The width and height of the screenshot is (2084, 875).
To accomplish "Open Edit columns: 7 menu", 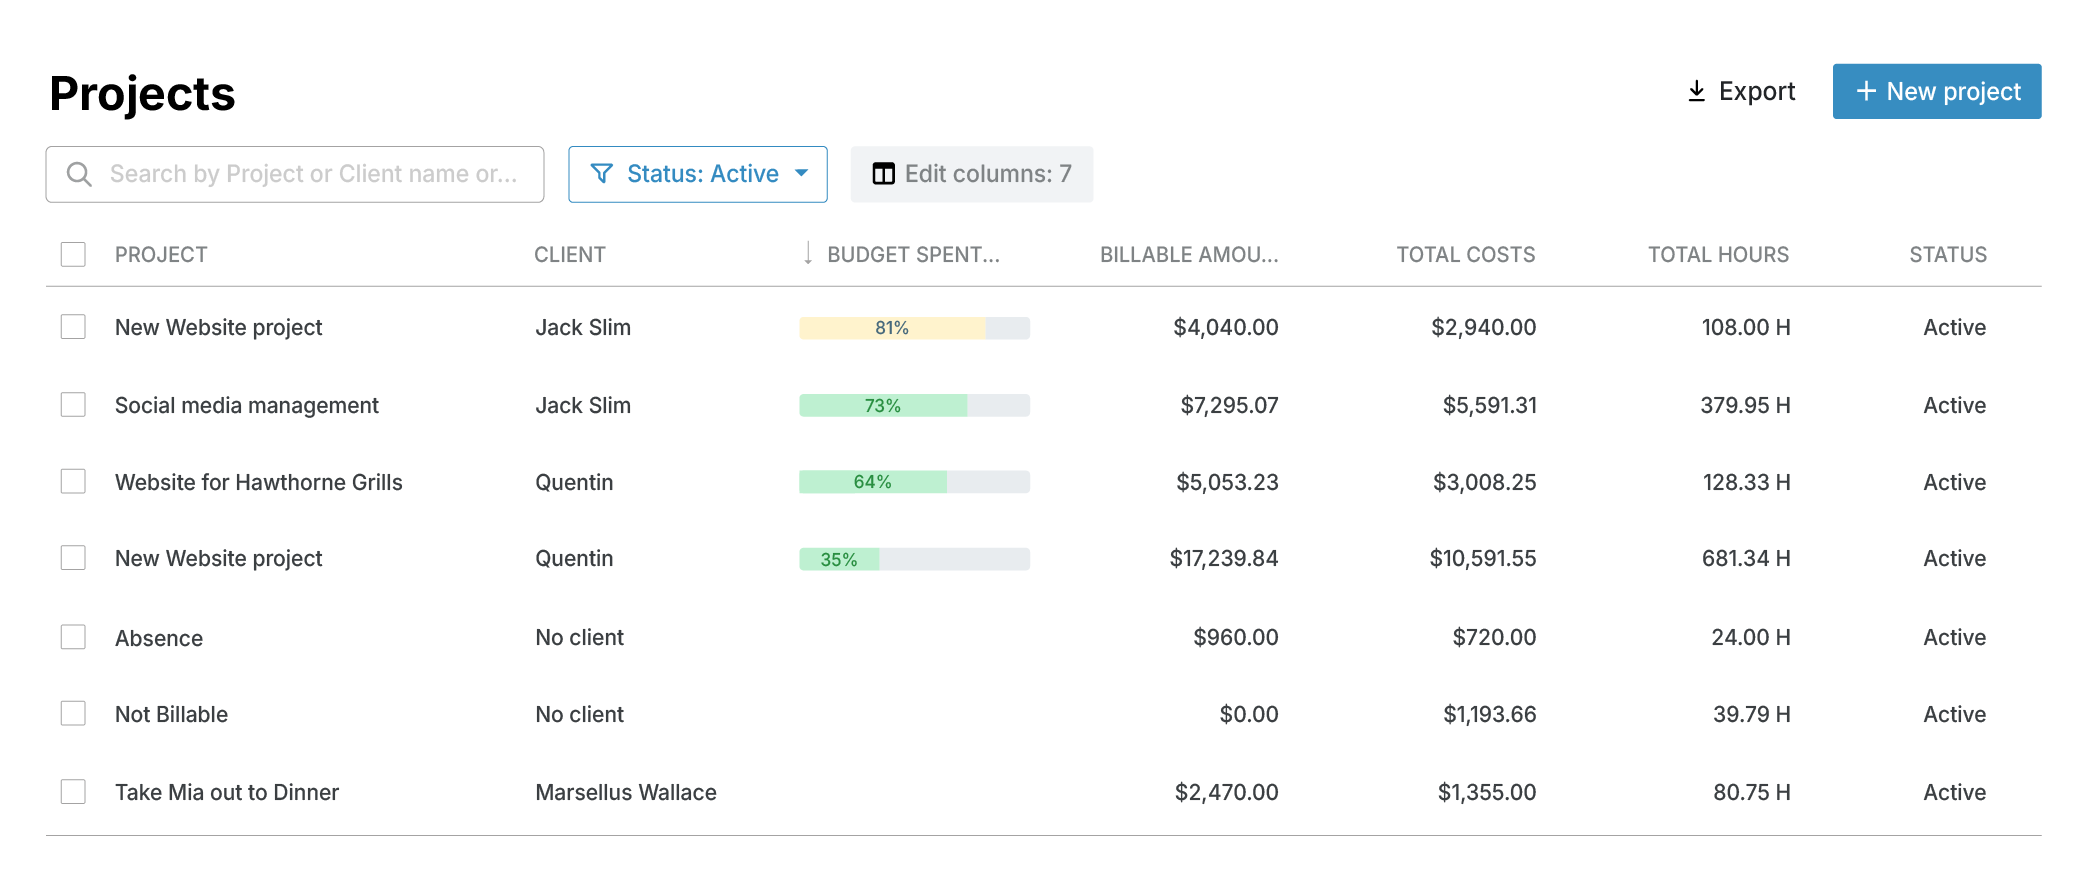I will [971, 174].
